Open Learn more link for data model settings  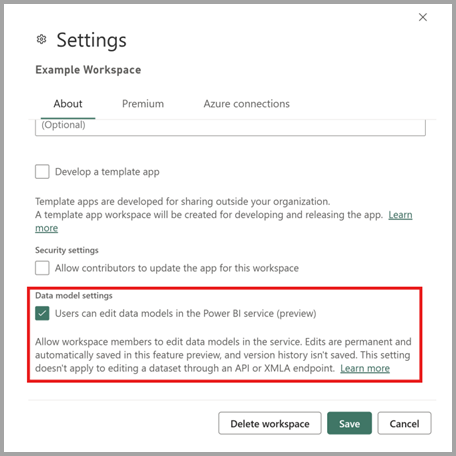365,368
